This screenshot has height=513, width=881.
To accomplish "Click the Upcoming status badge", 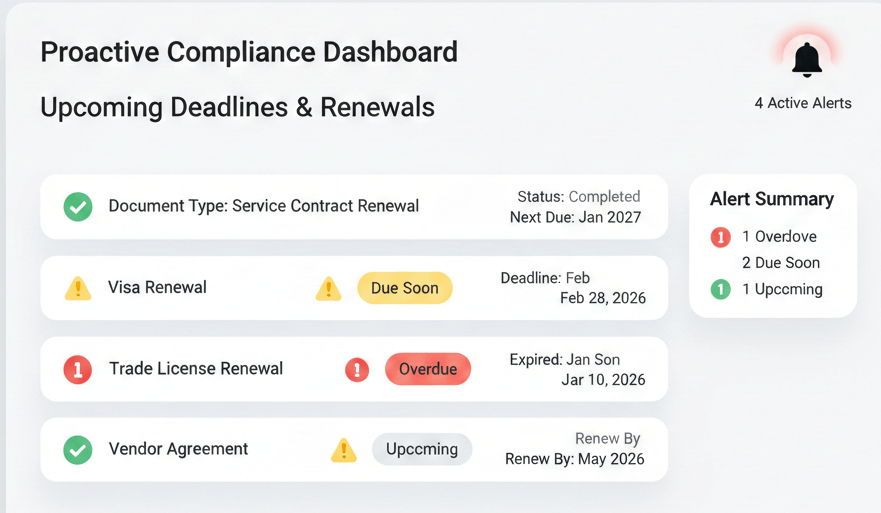I will point(422,449).
